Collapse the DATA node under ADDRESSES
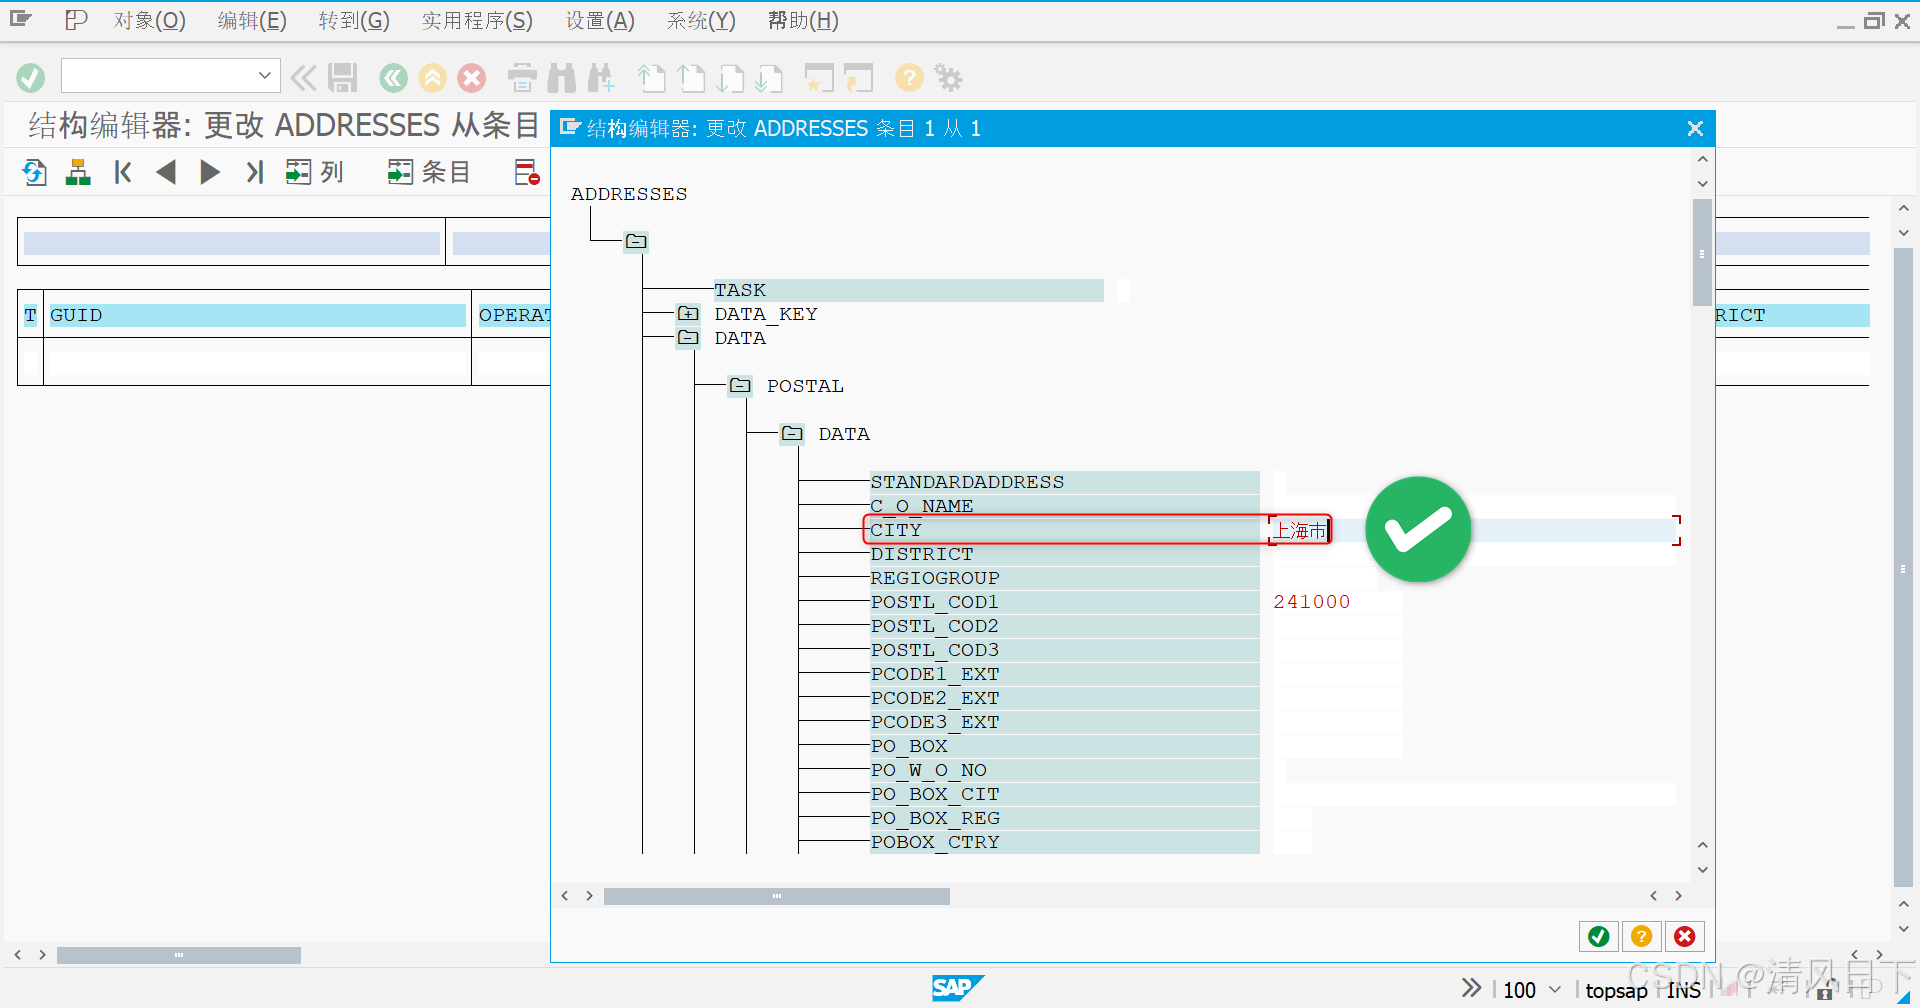Screen dimensions: 1920x1008 [688, 337]
